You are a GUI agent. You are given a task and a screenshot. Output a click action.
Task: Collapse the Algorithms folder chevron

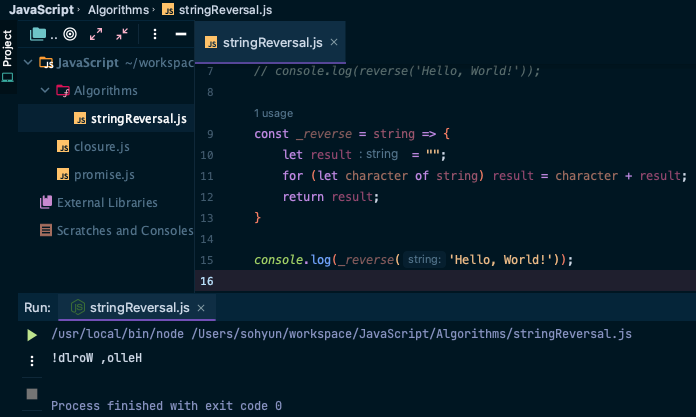pos(45,90)
